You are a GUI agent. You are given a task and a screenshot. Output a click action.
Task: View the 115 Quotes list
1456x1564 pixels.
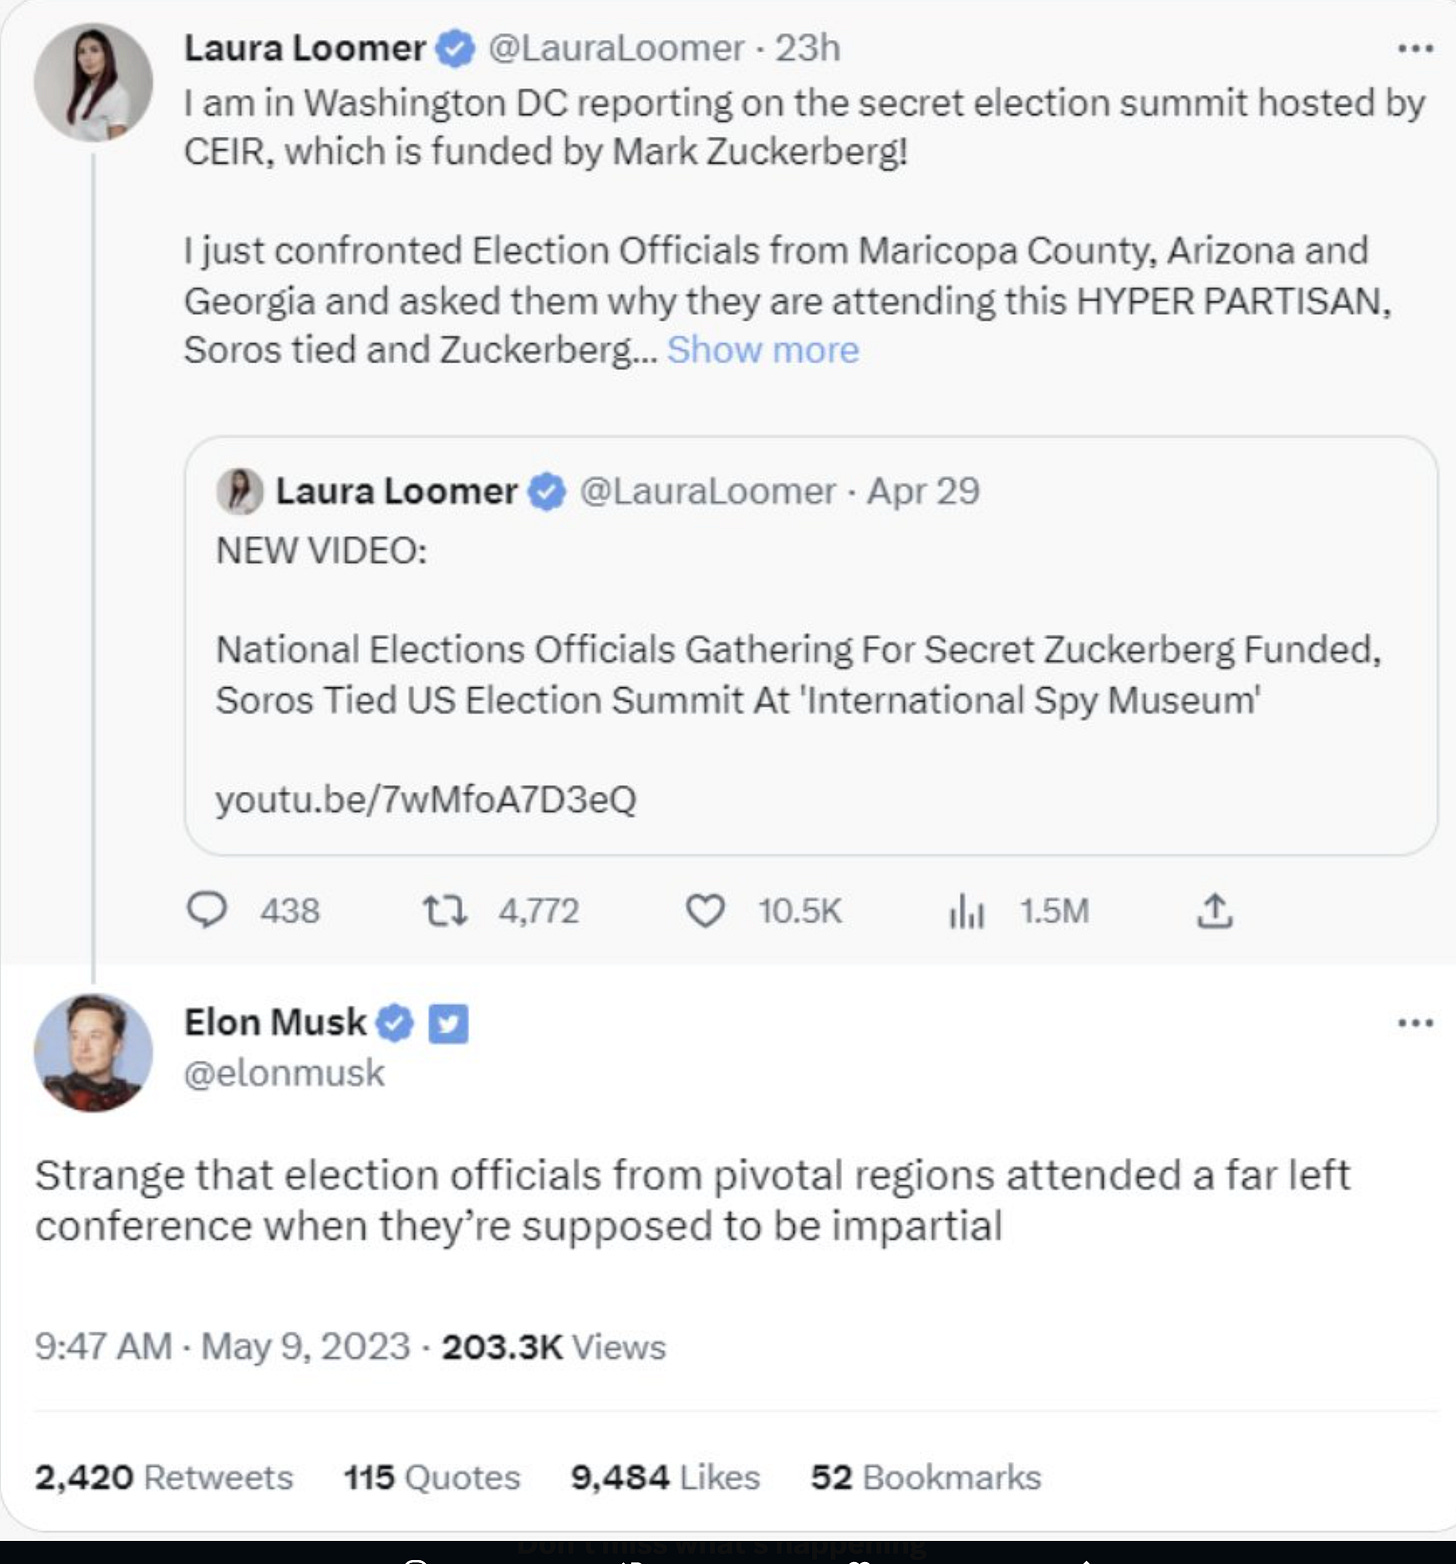(x=432, y=1477)
